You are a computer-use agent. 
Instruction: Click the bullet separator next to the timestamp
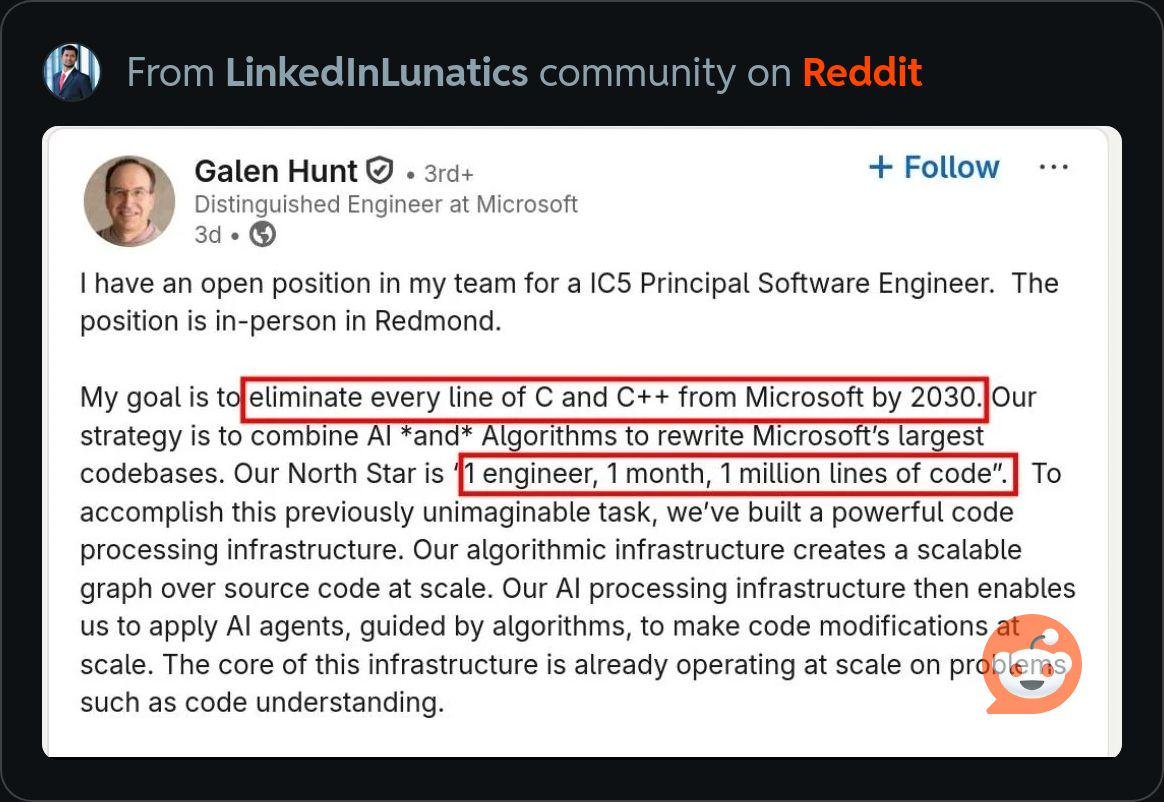(232, 236)
